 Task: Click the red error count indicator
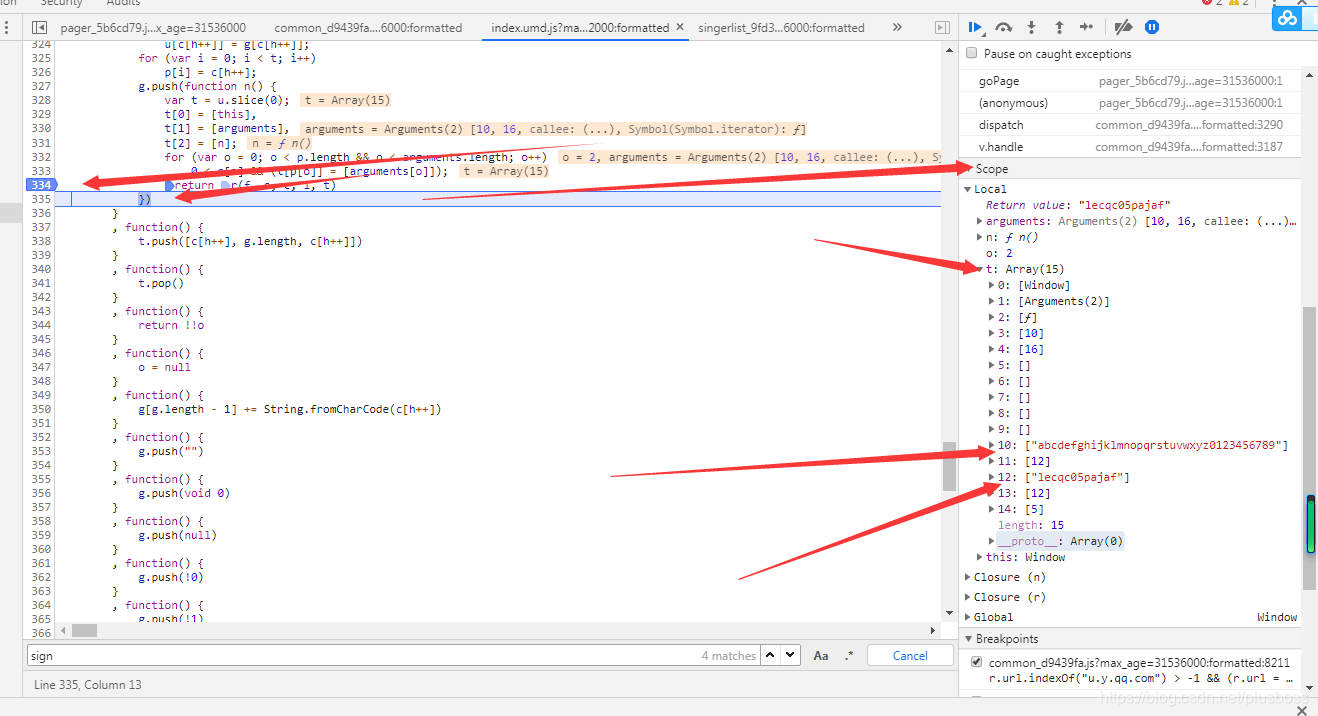pyautogui.click(x=1212, y=3)
